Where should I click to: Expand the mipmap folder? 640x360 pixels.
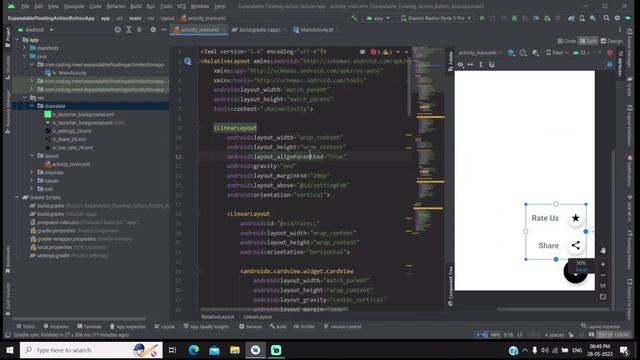pyautogui.click(x=32, y=172)
